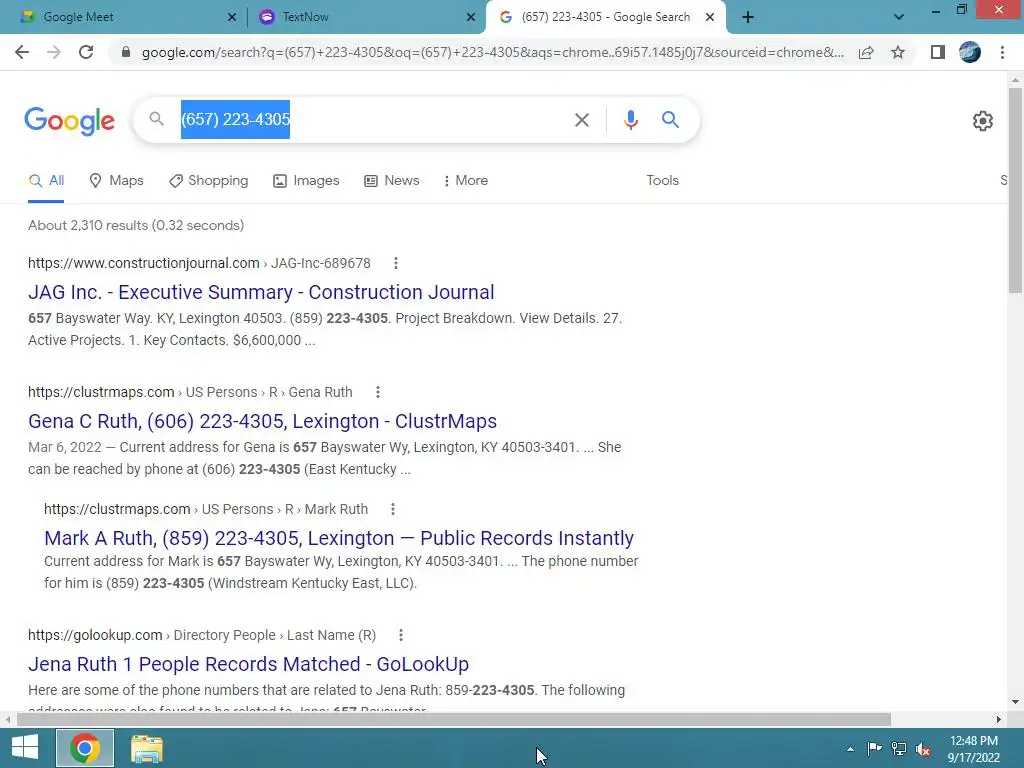The height and width of the screenshot is (768, 1024).
Task: Click the Chrome taskbar icon
Action: [x=85, y=748]
